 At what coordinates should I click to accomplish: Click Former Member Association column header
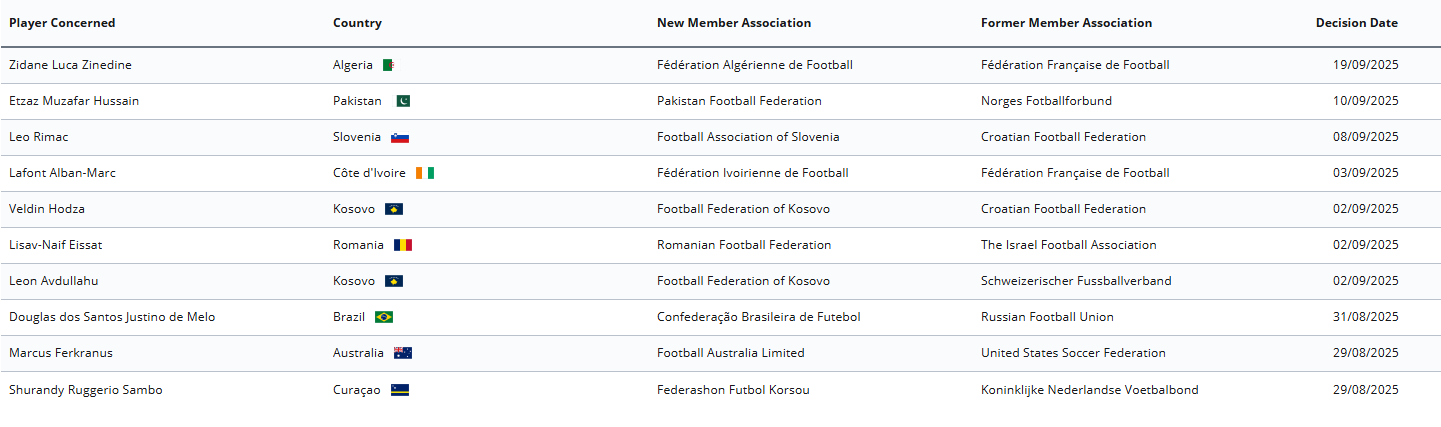[x=1066, y=23]
